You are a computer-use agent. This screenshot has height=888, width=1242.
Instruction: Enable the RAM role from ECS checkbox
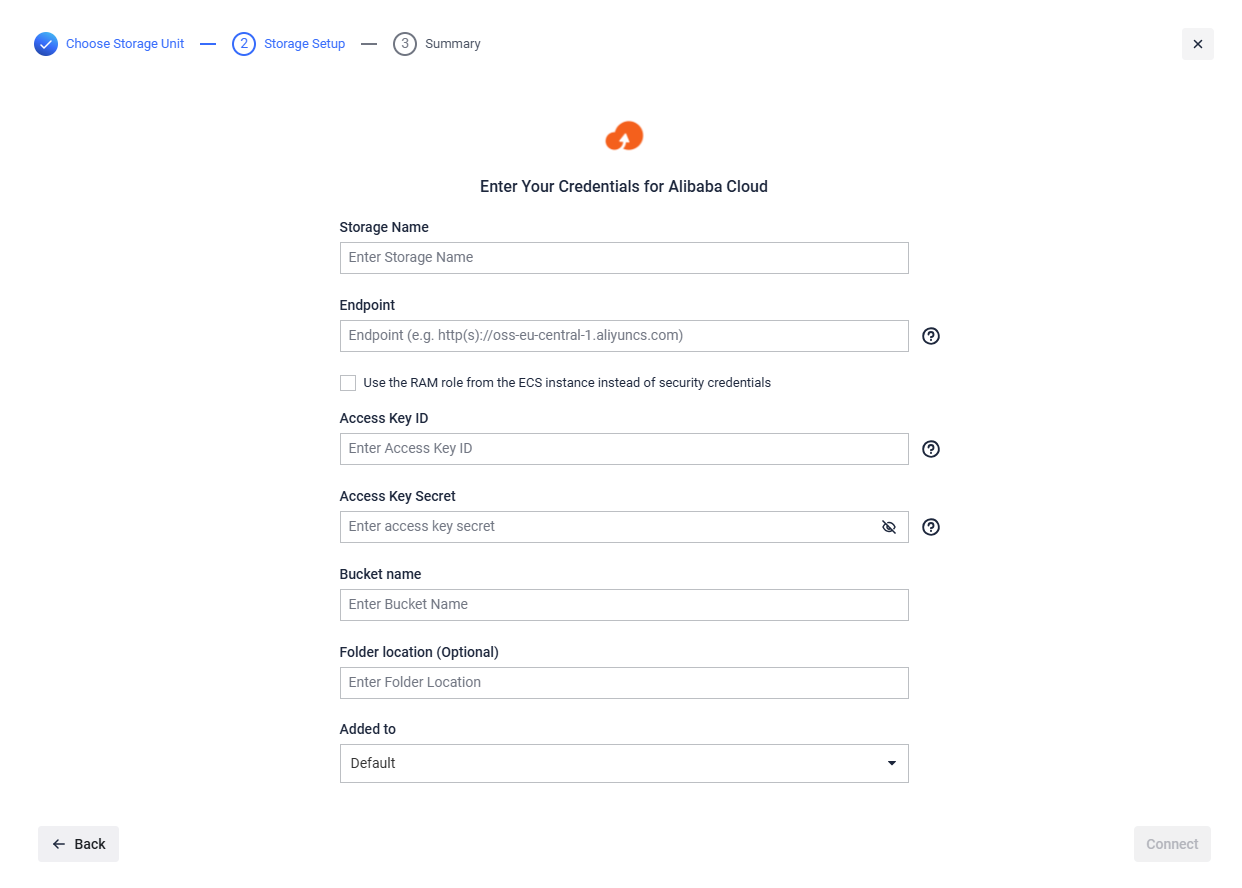click(348, 383)
